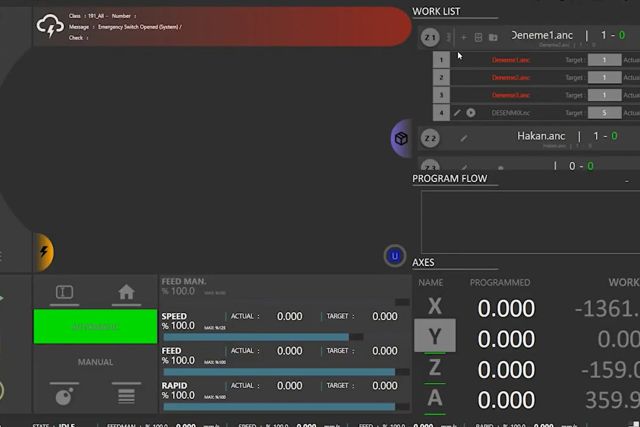The width and height of the screenshot is (640, 427).
Task: Click the FEED % 100.0 override value
Action: click(x=178, y=360)
